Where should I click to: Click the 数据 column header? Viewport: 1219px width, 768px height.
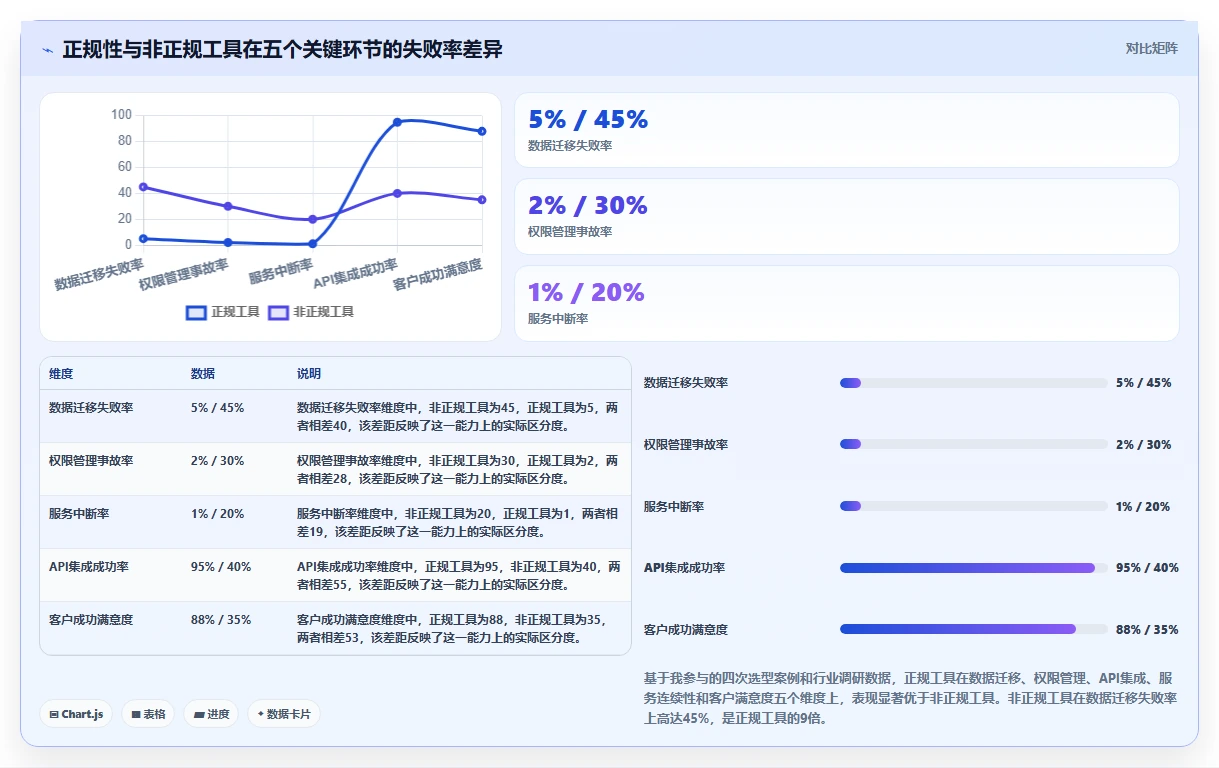coord(203,374)
